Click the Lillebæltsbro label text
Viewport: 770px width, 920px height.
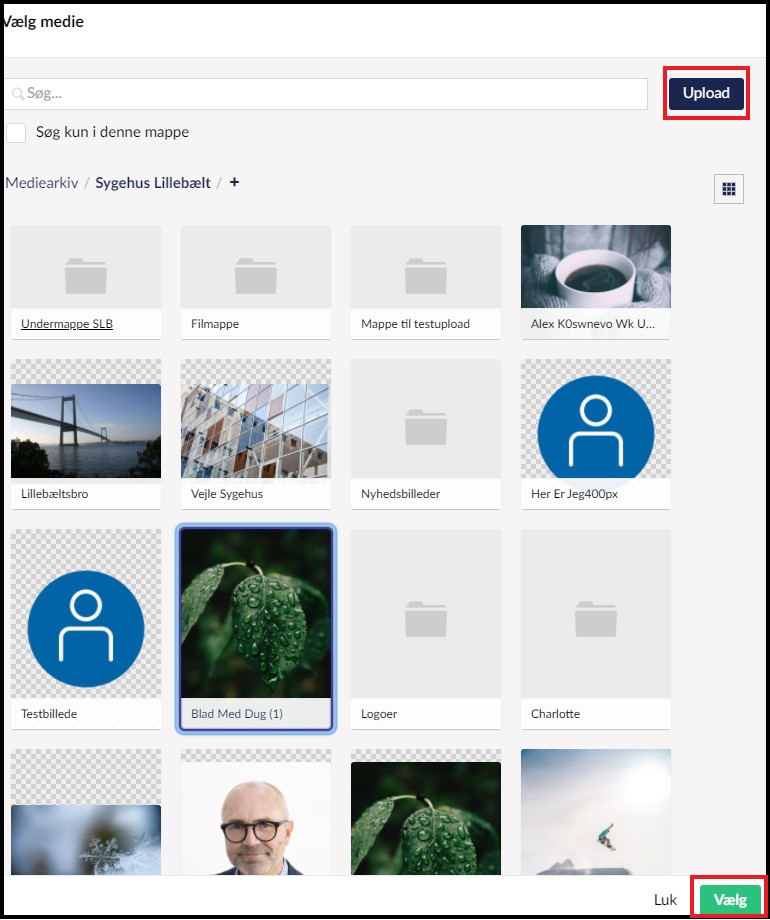(55, 494)
